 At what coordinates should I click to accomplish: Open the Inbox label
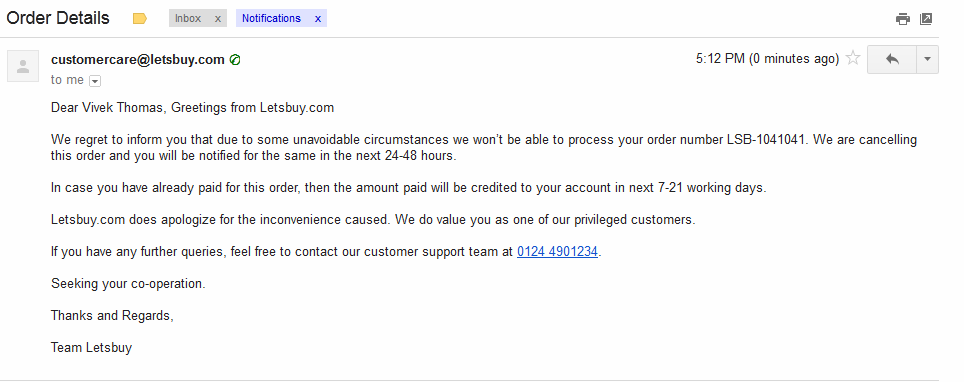(x=188, y=18)
